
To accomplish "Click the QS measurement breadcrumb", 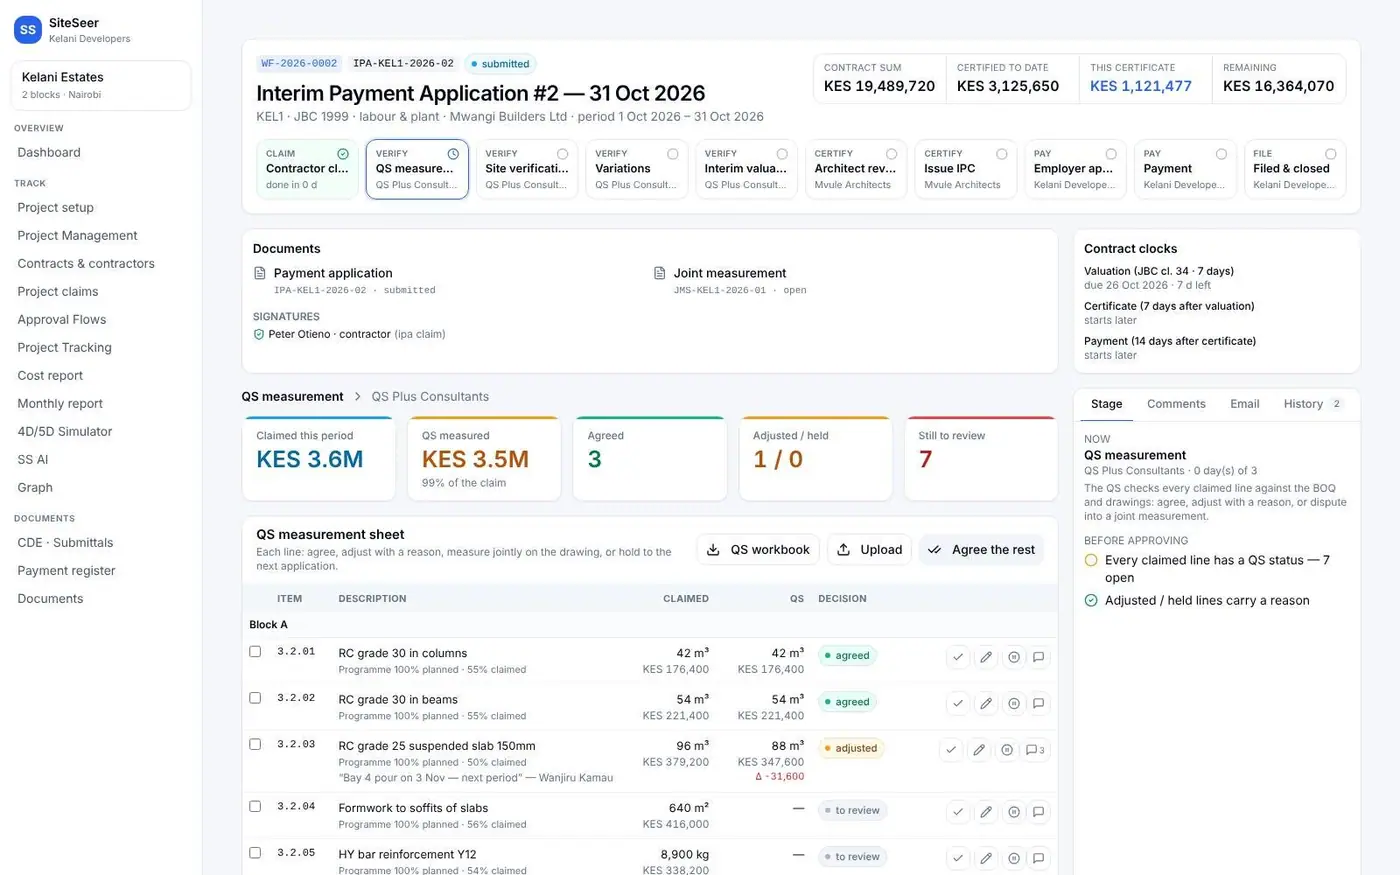I will tap(292, 397).
